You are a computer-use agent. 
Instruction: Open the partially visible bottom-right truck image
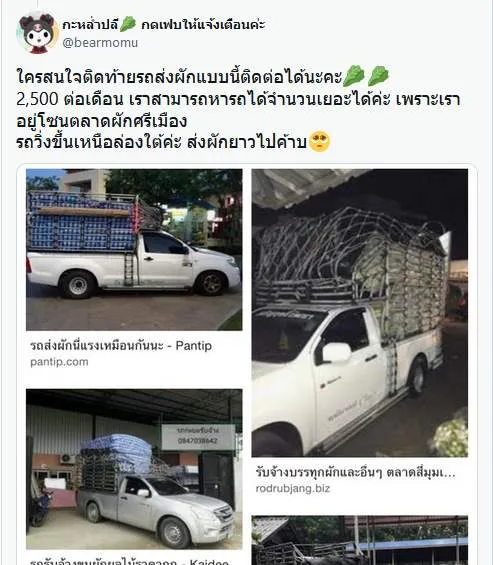click(360, 540)
